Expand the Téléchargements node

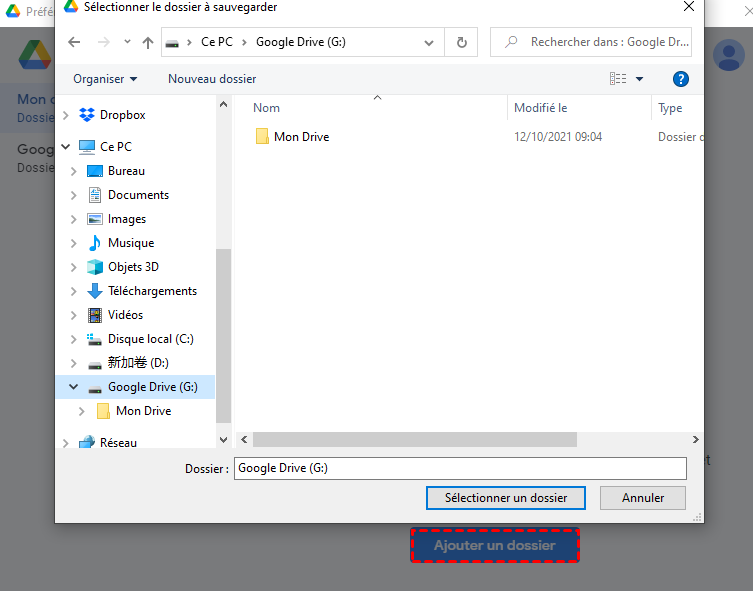(x=73, y=291)
